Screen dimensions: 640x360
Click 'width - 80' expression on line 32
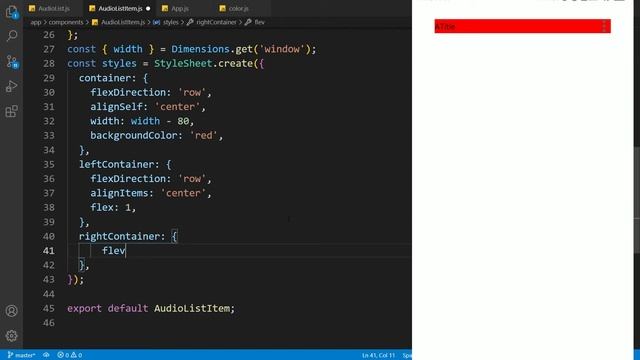(x=160, y=121)
